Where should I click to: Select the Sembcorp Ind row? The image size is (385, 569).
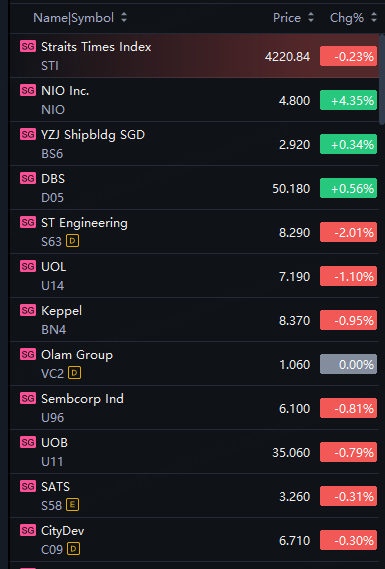click(x=194, y=408)
